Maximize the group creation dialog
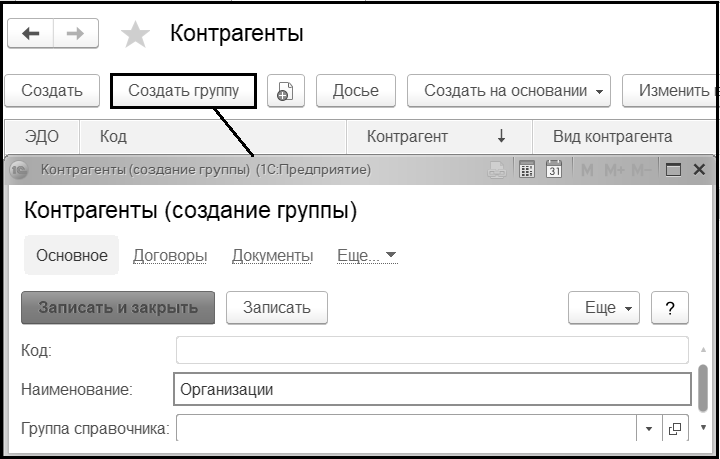The image size is (720, 459). pyautogui.click(x=673, y=170)
